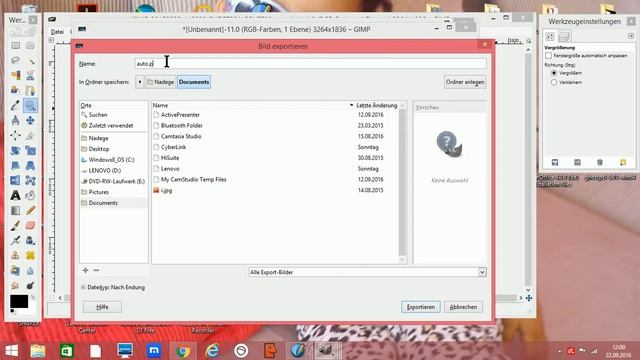Screen dimensions: 640x360
Task: Click the file list vertical scrollbar
Action: tap(402, 182)
